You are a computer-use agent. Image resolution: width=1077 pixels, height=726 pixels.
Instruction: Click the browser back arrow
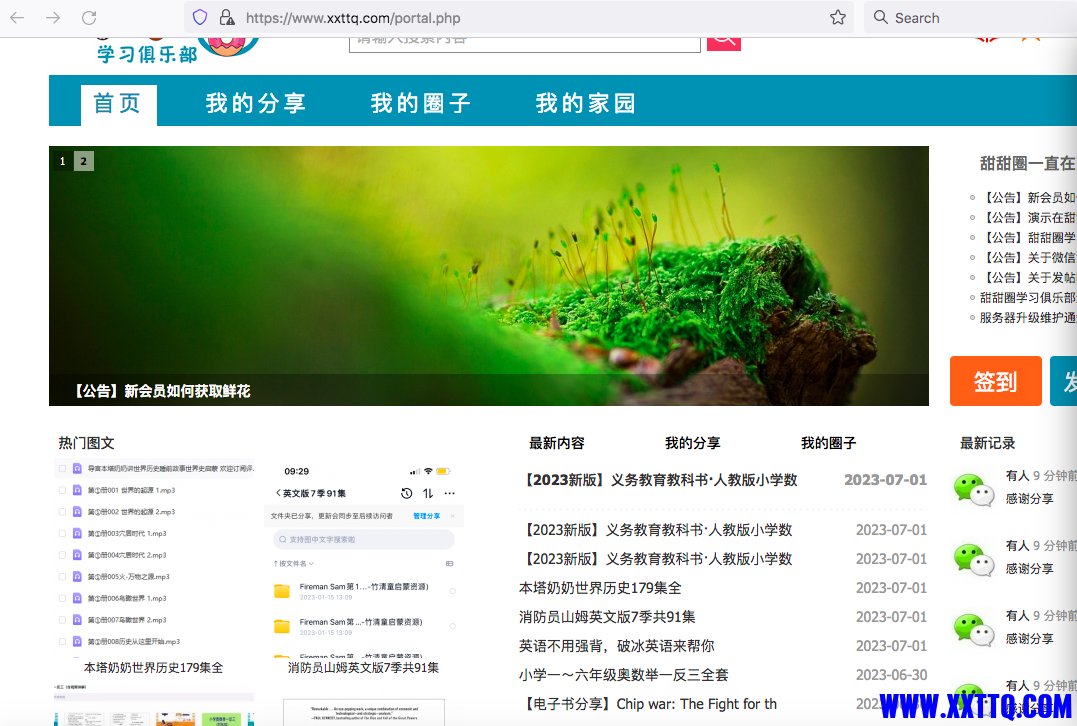click(x=17, y=18)
